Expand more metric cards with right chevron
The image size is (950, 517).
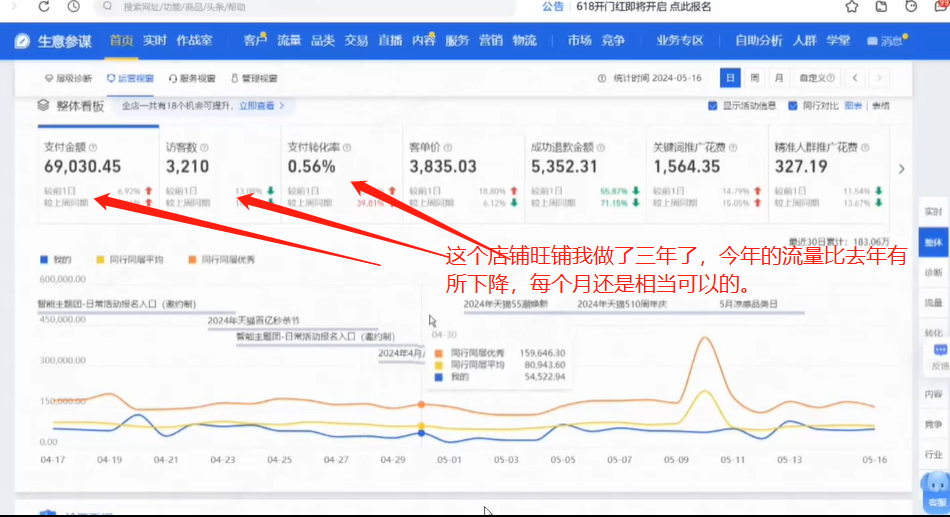pos(902,169)
